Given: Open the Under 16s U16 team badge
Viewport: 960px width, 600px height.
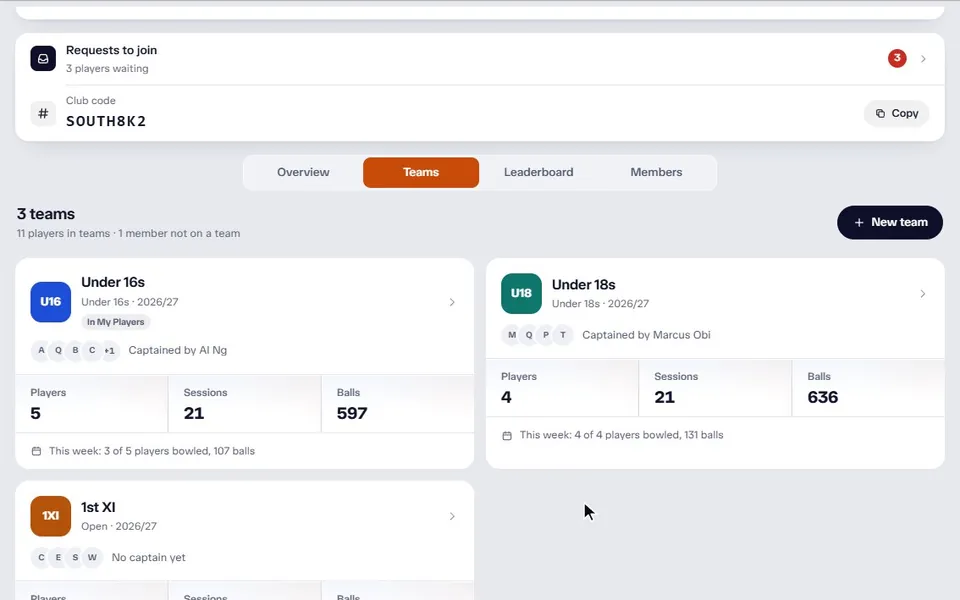Looking at the screenshot, I should [x=51, y=302].
